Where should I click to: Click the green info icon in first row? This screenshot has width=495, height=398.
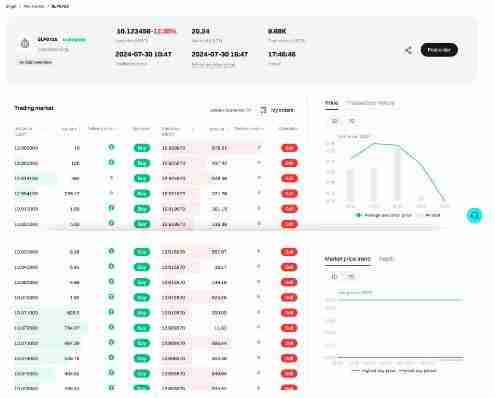pos(112,147)
